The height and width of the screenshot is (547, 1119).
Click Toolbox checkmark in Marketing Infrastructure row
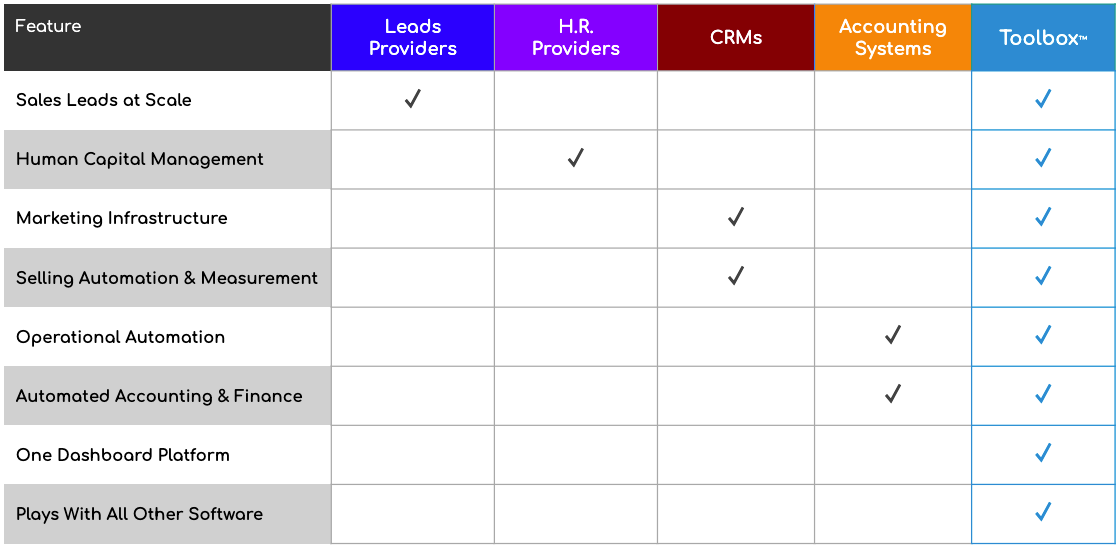[1043, 217]
